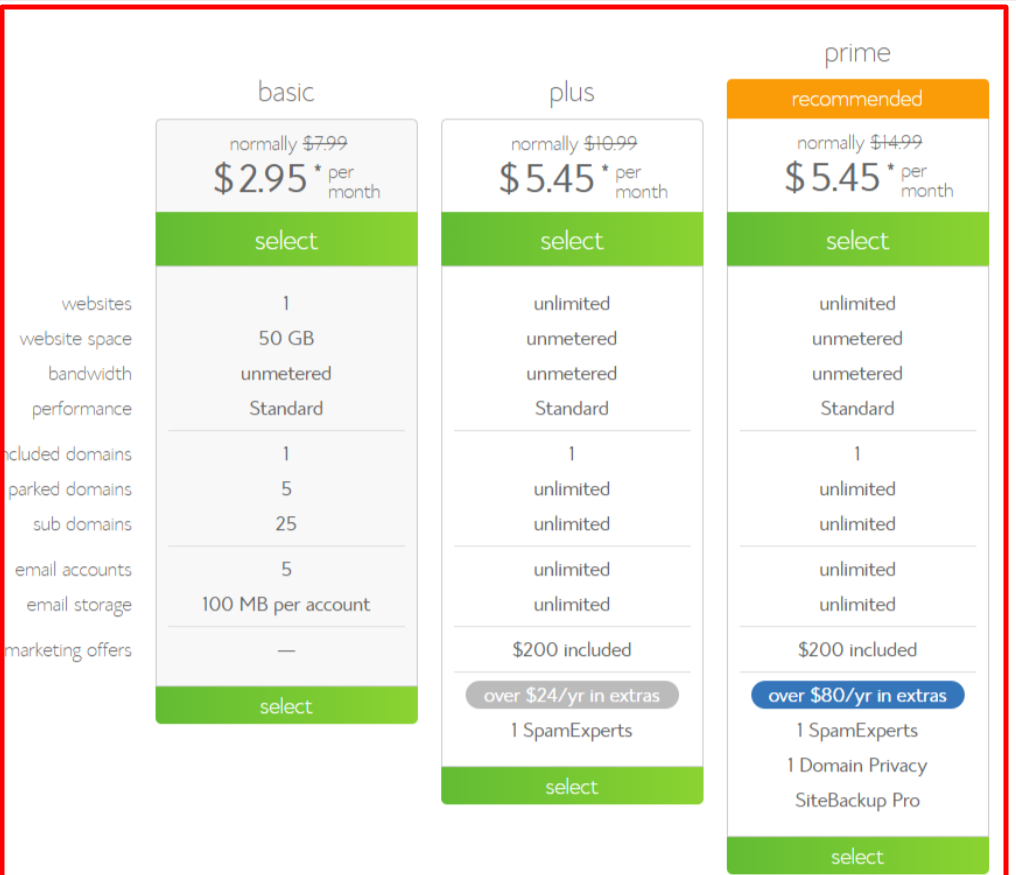The height and width of the screenshot is (875, 1016).
Task: Click the top select button for prime plan
Action: [857, 240]
